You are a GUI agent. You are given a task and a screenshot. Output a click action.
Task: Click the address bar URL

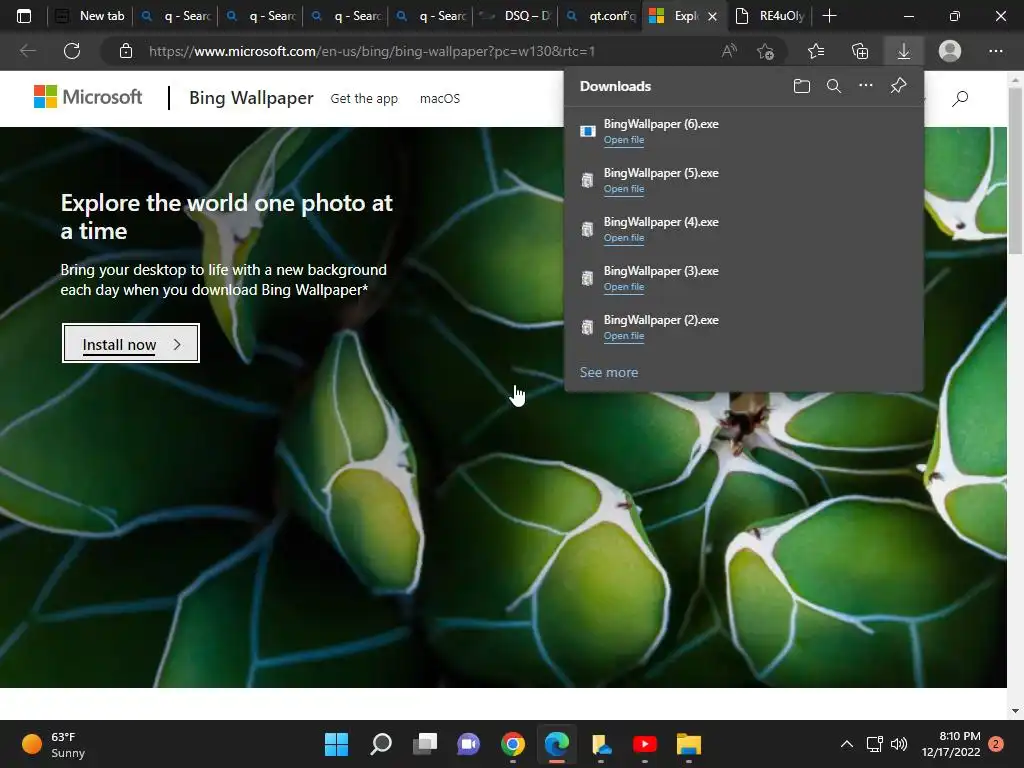click(372, 51)
